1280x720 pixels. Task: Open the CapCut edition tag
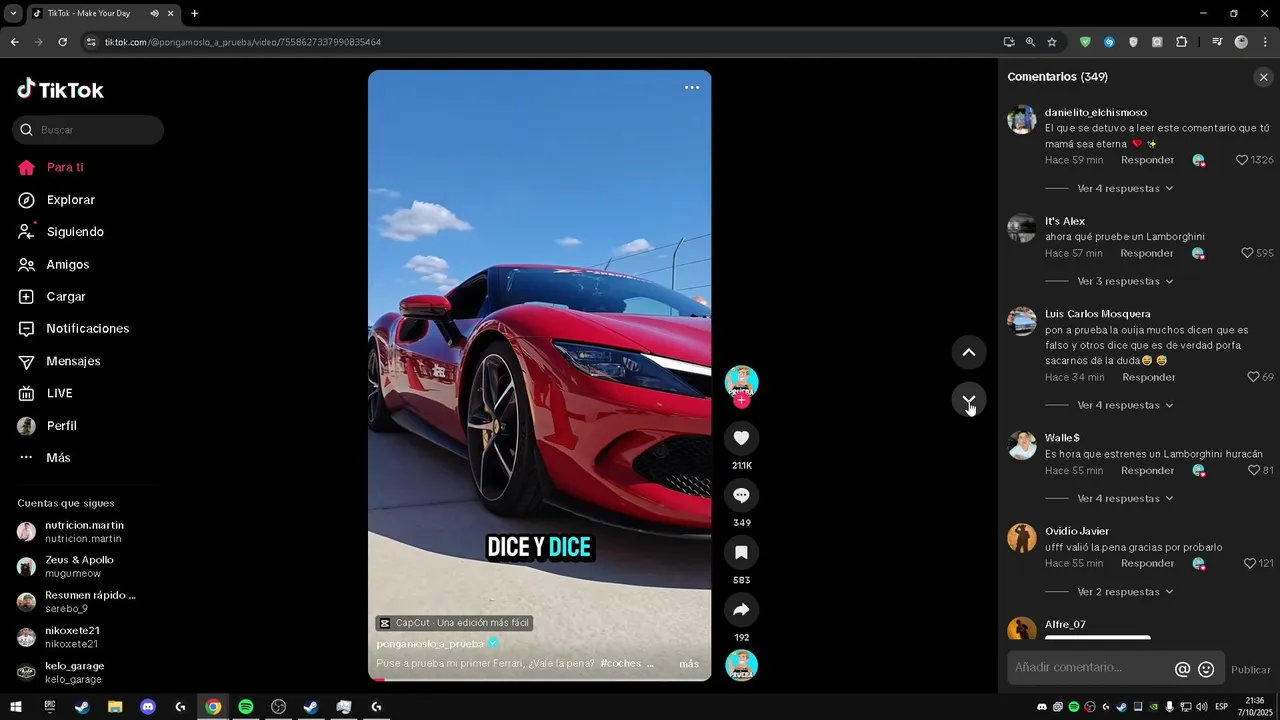[454, 623]
